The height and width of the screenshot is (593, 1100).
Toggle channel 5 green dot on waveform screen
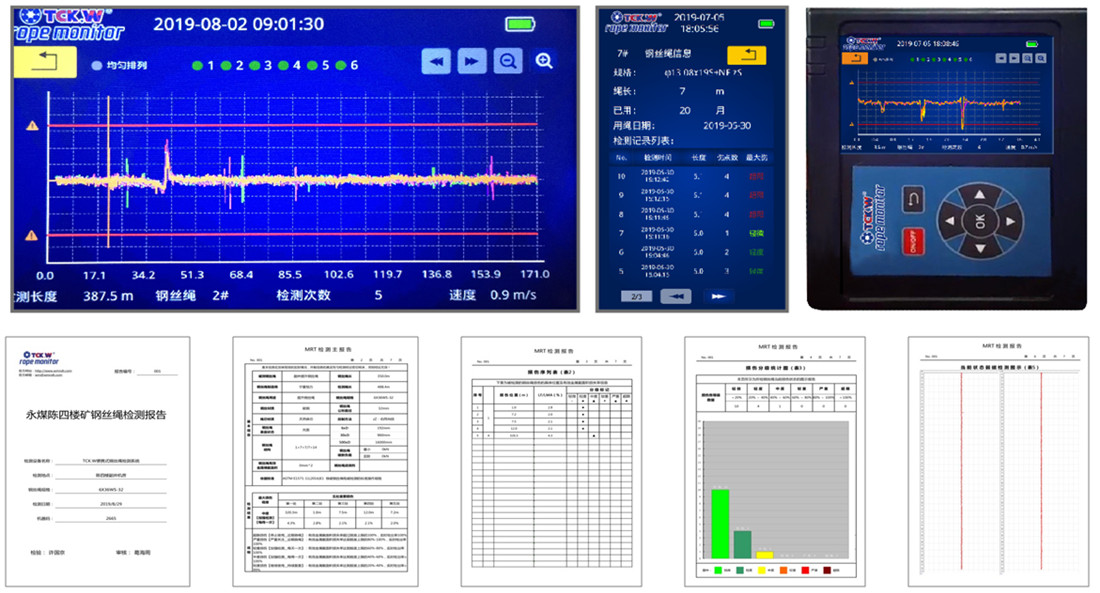(312, 65)
